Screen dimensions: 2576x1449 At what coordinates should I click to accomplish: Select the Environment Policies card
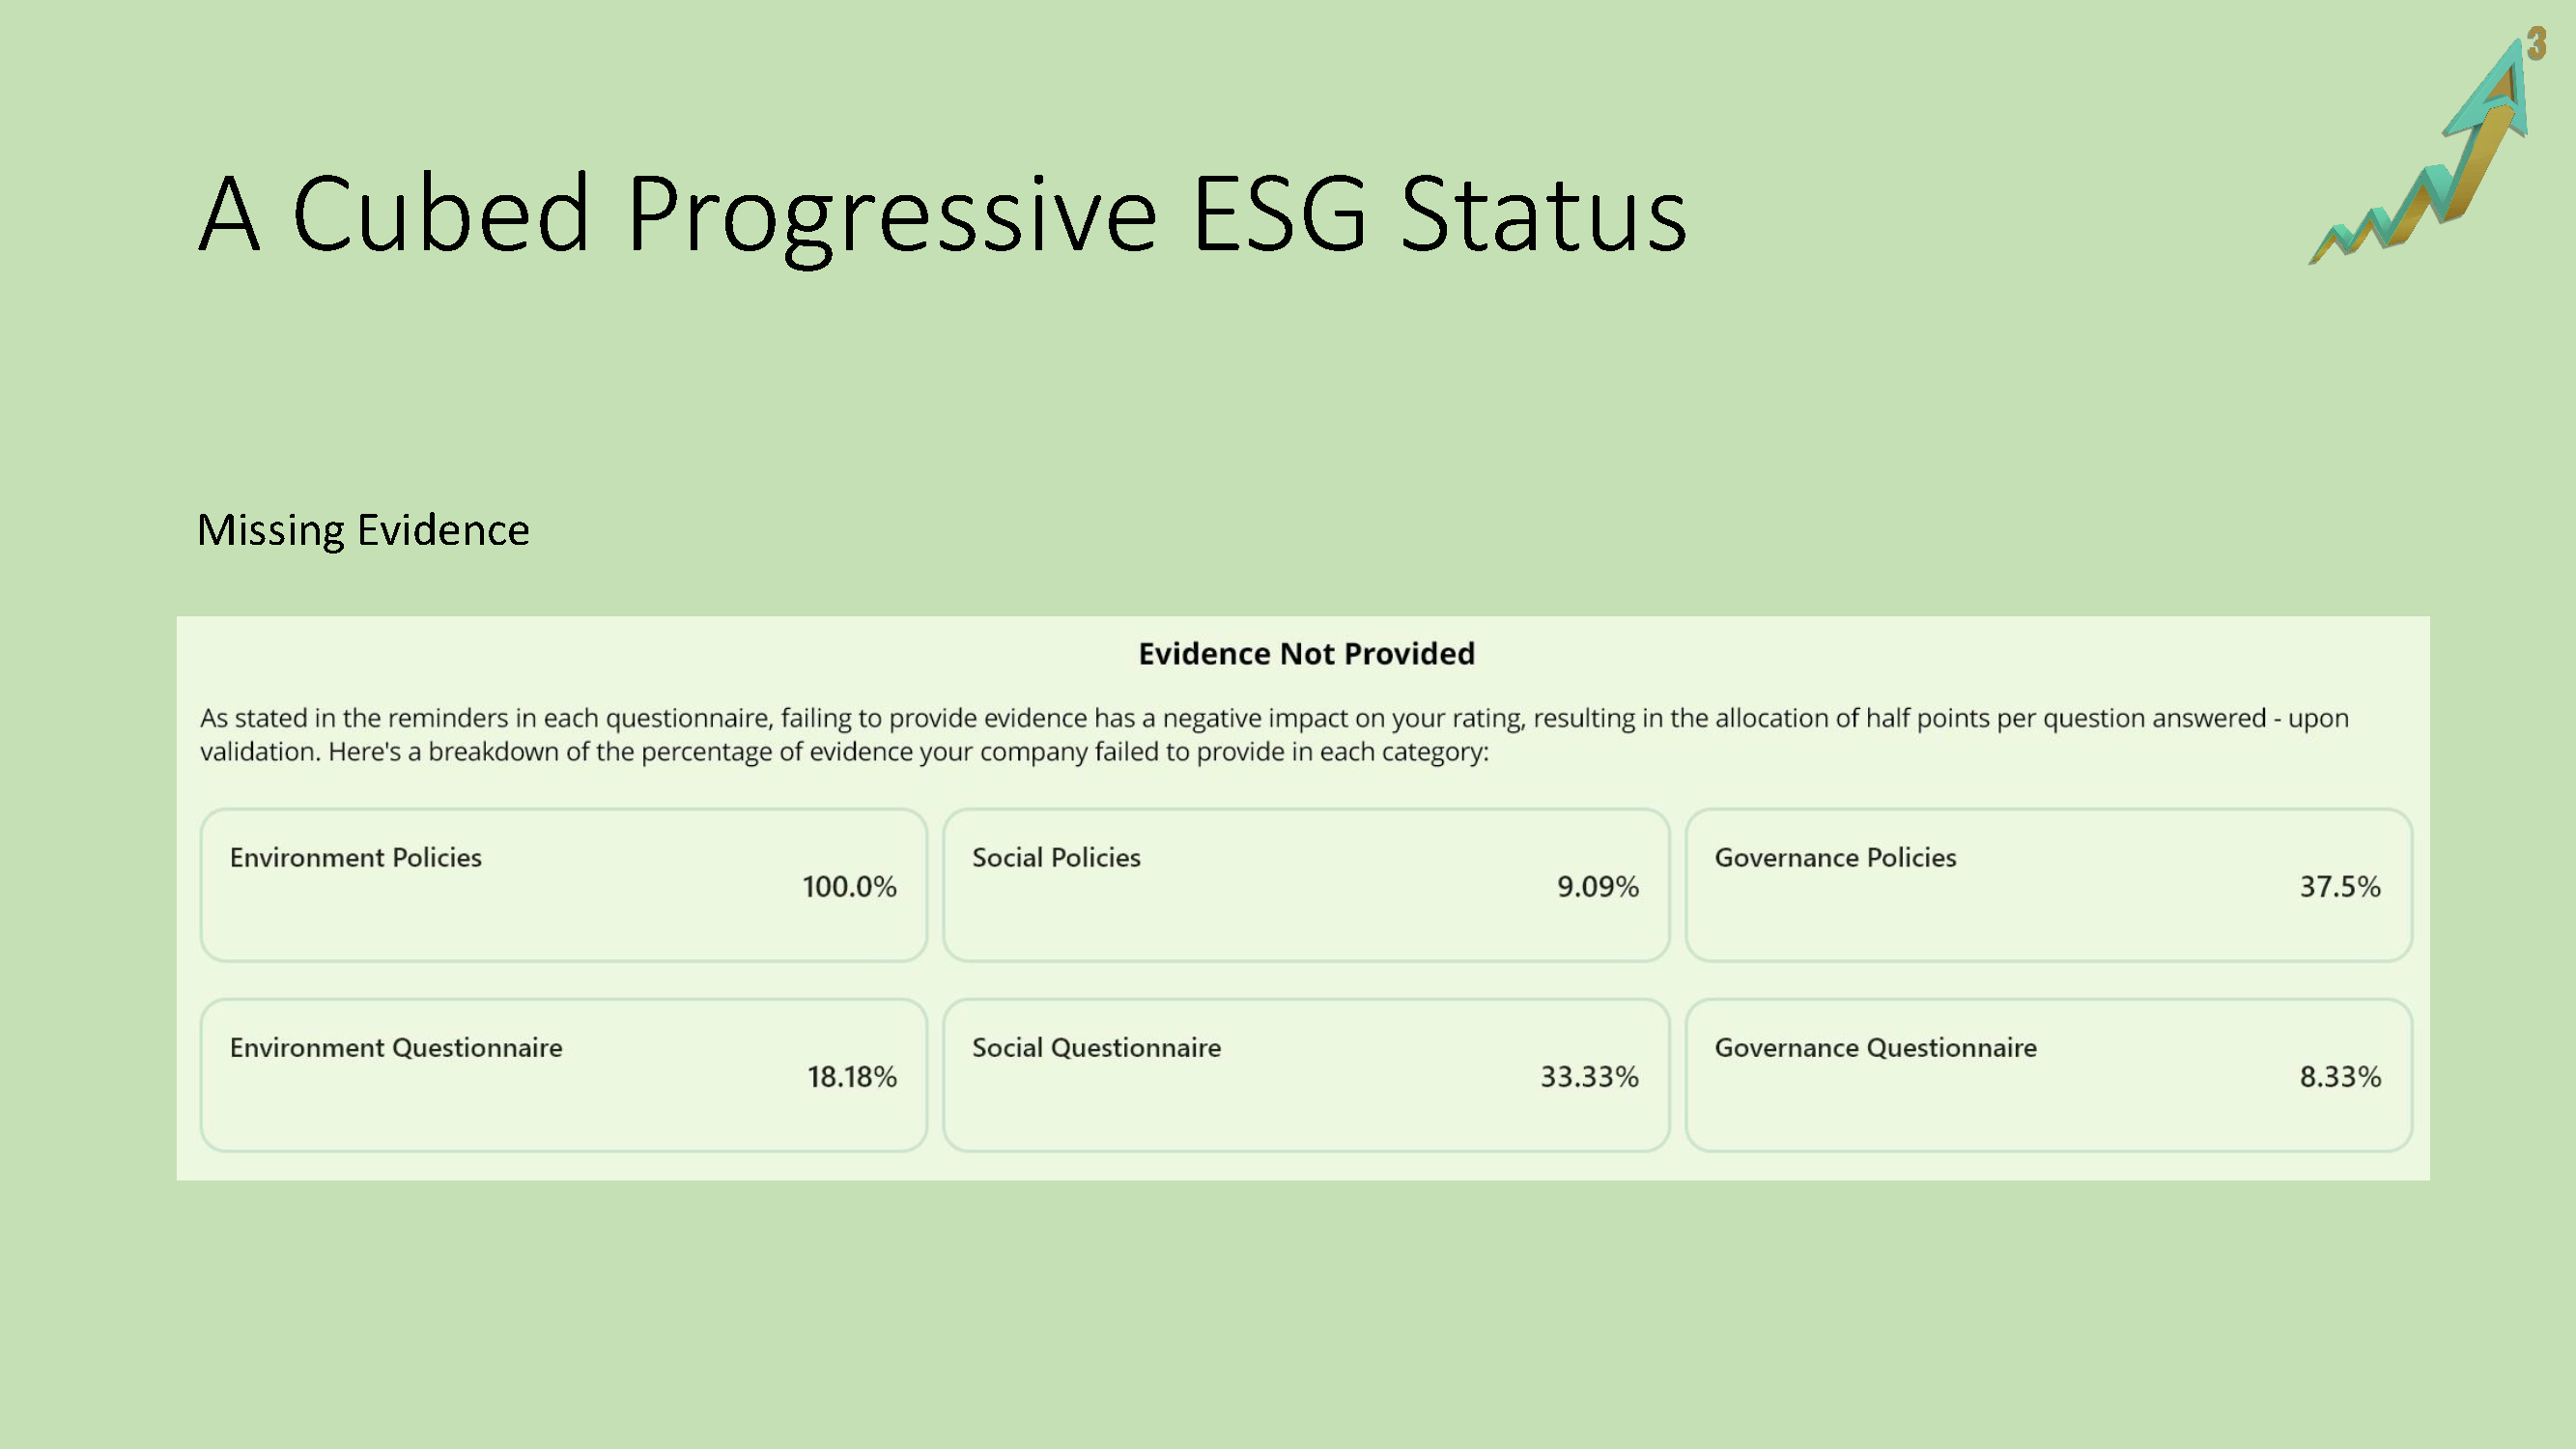[x=564, y=885]
